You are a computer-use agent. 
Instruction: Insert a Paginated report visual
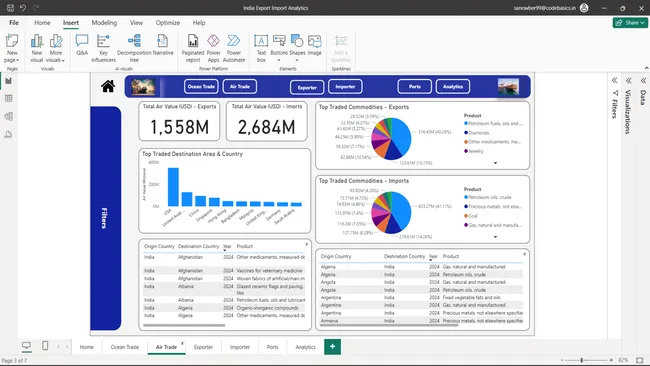[x=193, y=48]
